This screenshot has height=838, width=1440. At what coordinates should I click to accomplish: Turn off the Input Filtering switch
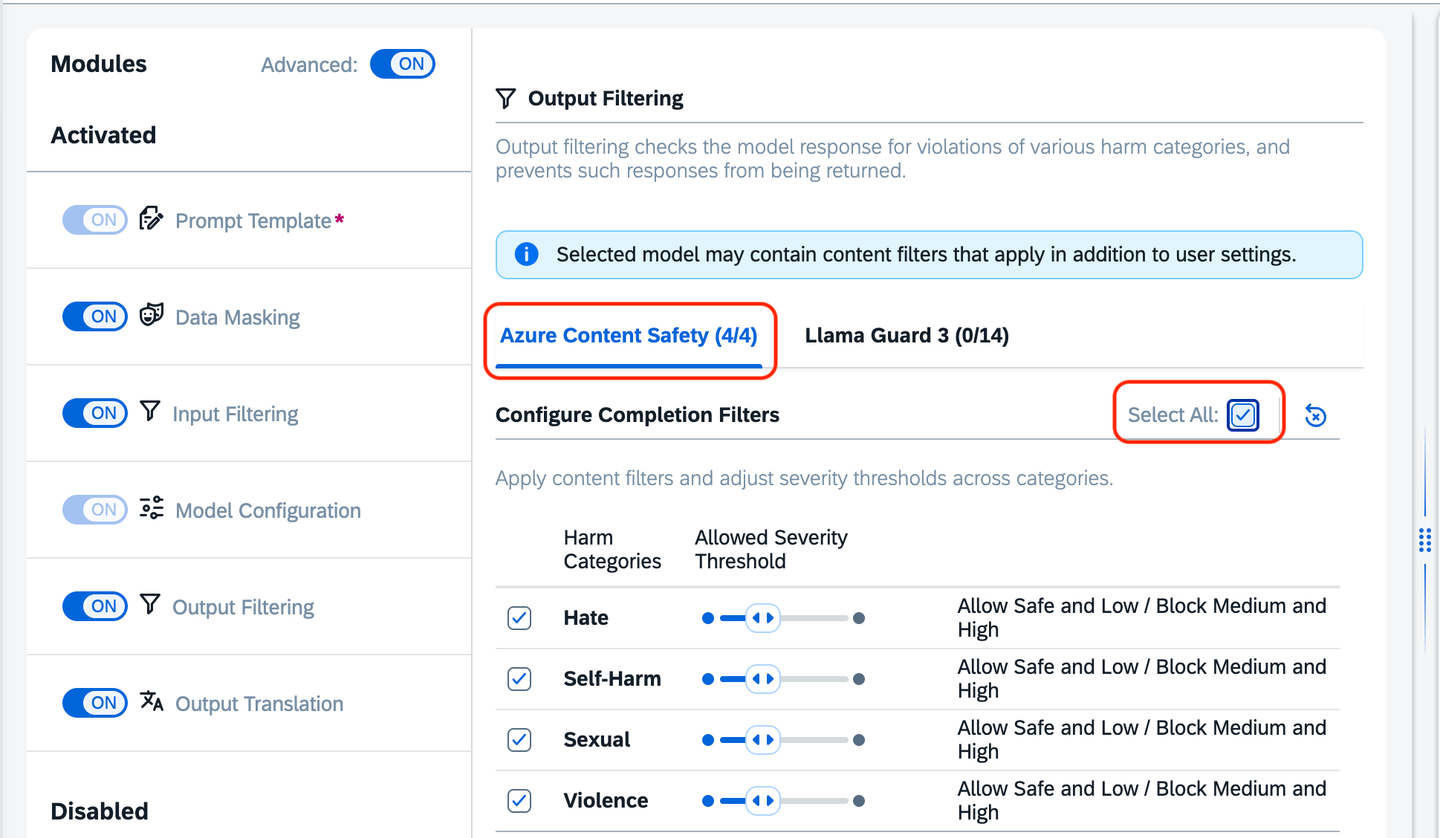tap(95, 413)
